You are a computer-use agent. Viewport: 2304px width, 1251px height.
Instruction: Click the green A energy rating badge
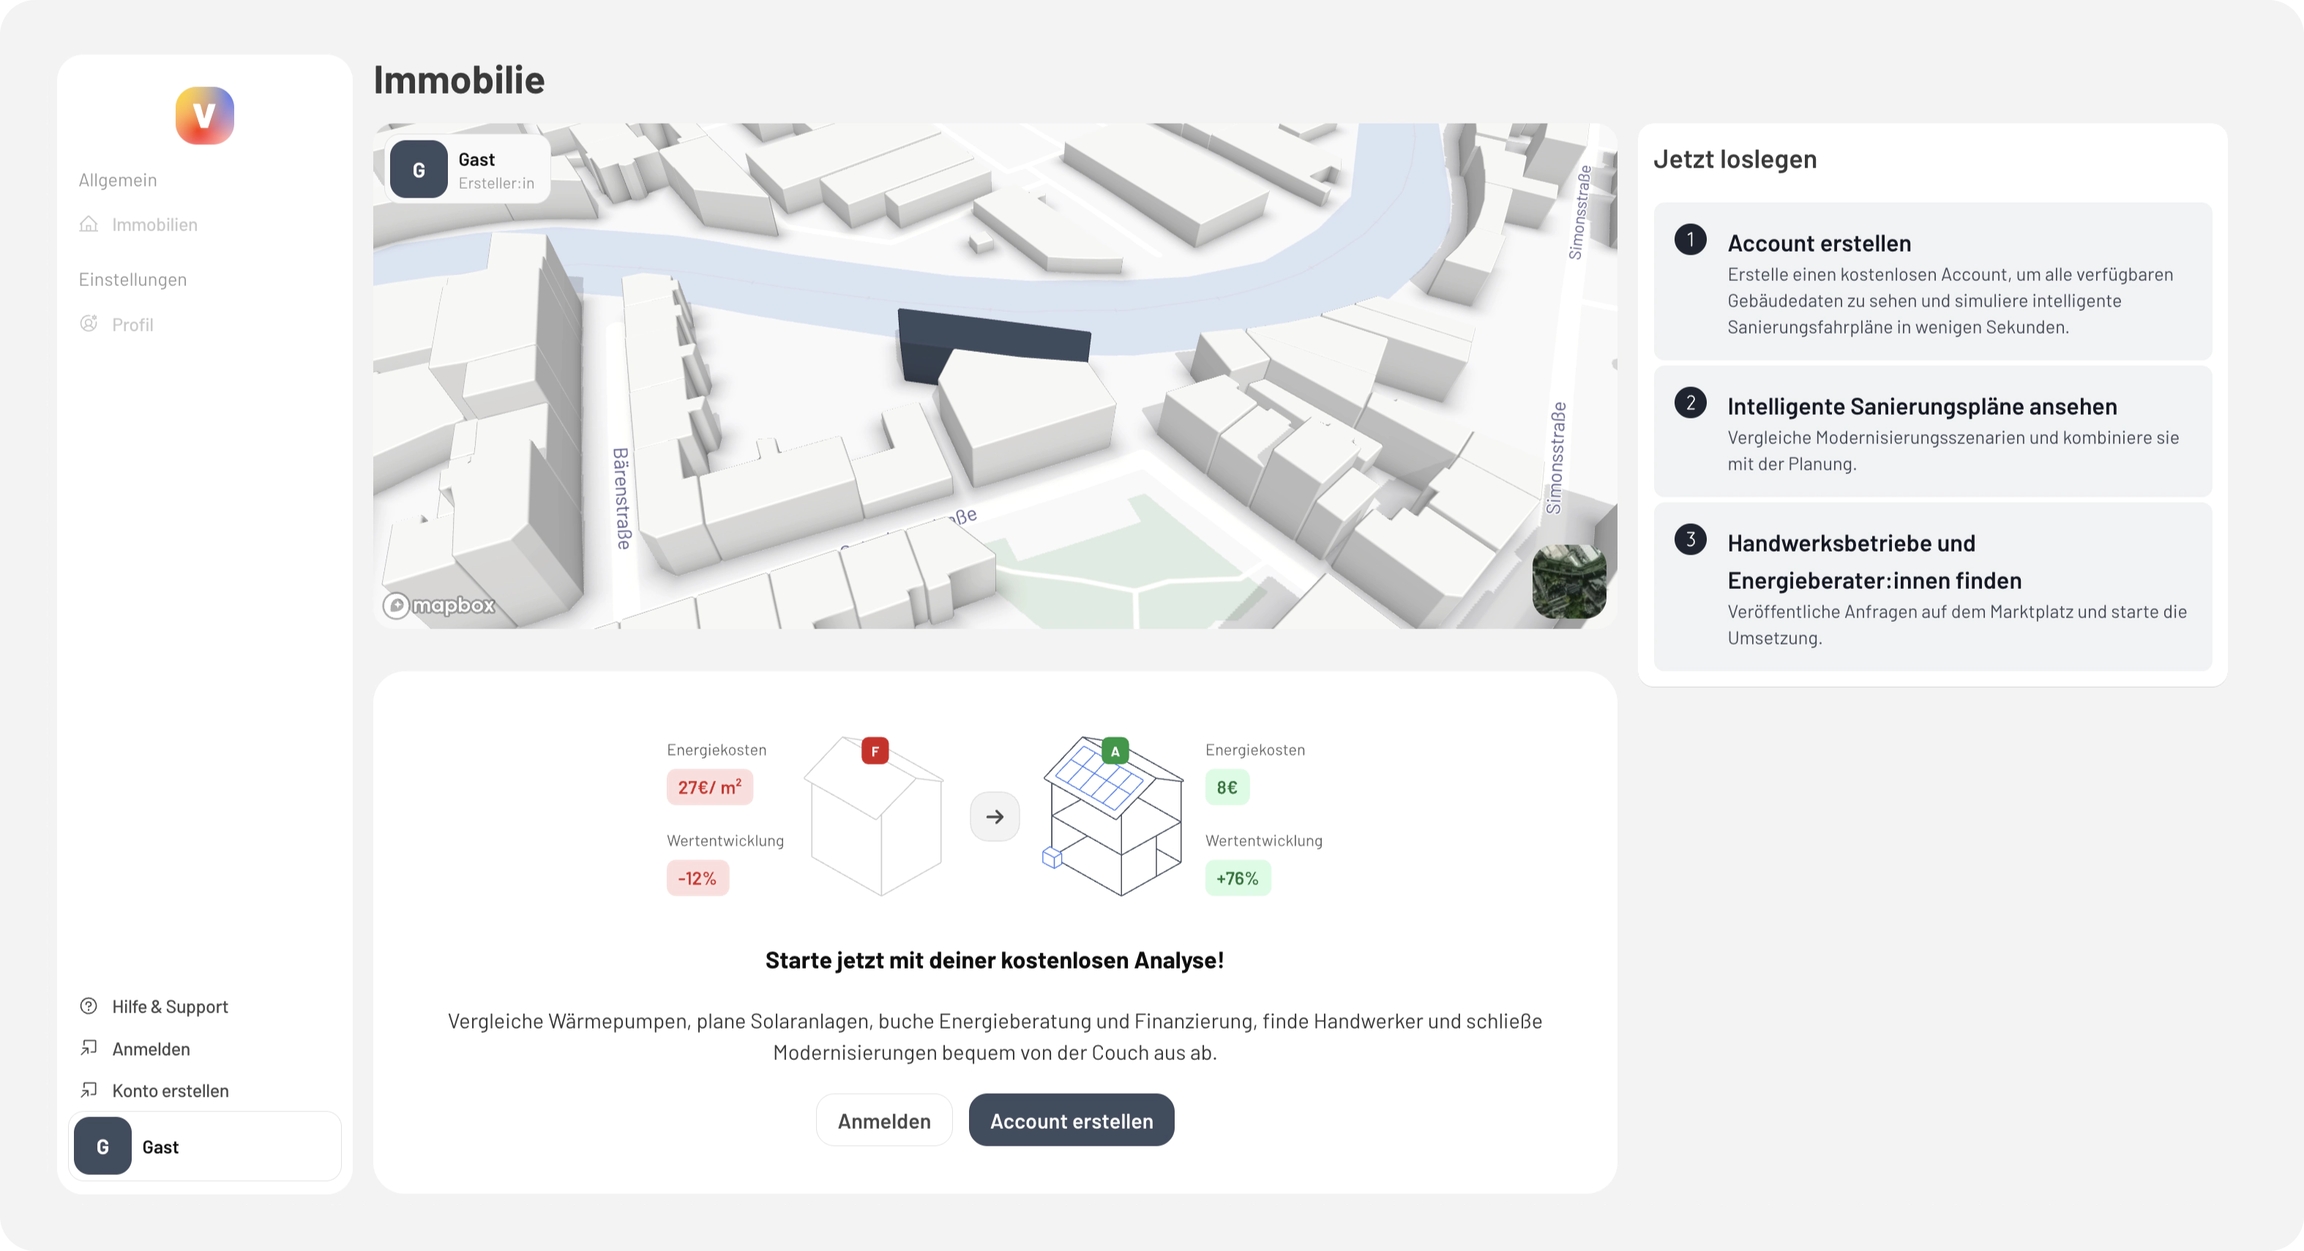click(1115, 751)
